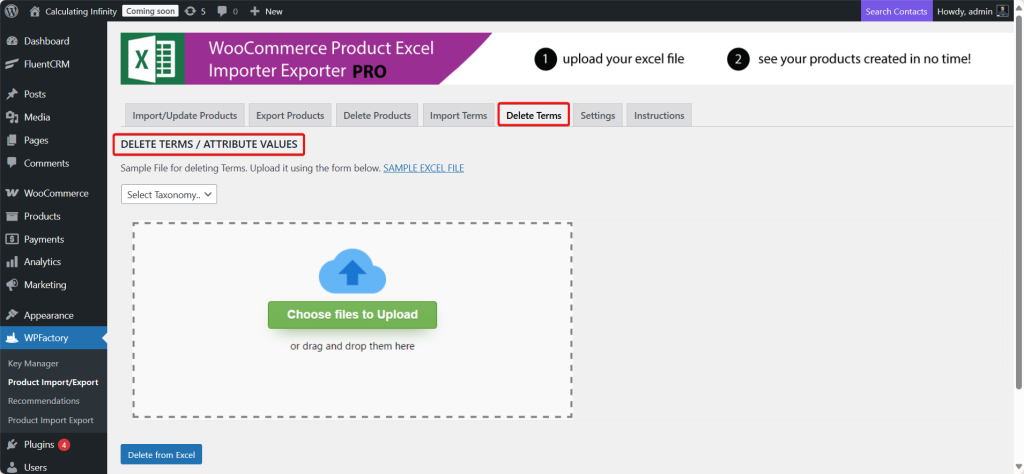Click the WPFactory sidebar icon

tap(12, 338)
